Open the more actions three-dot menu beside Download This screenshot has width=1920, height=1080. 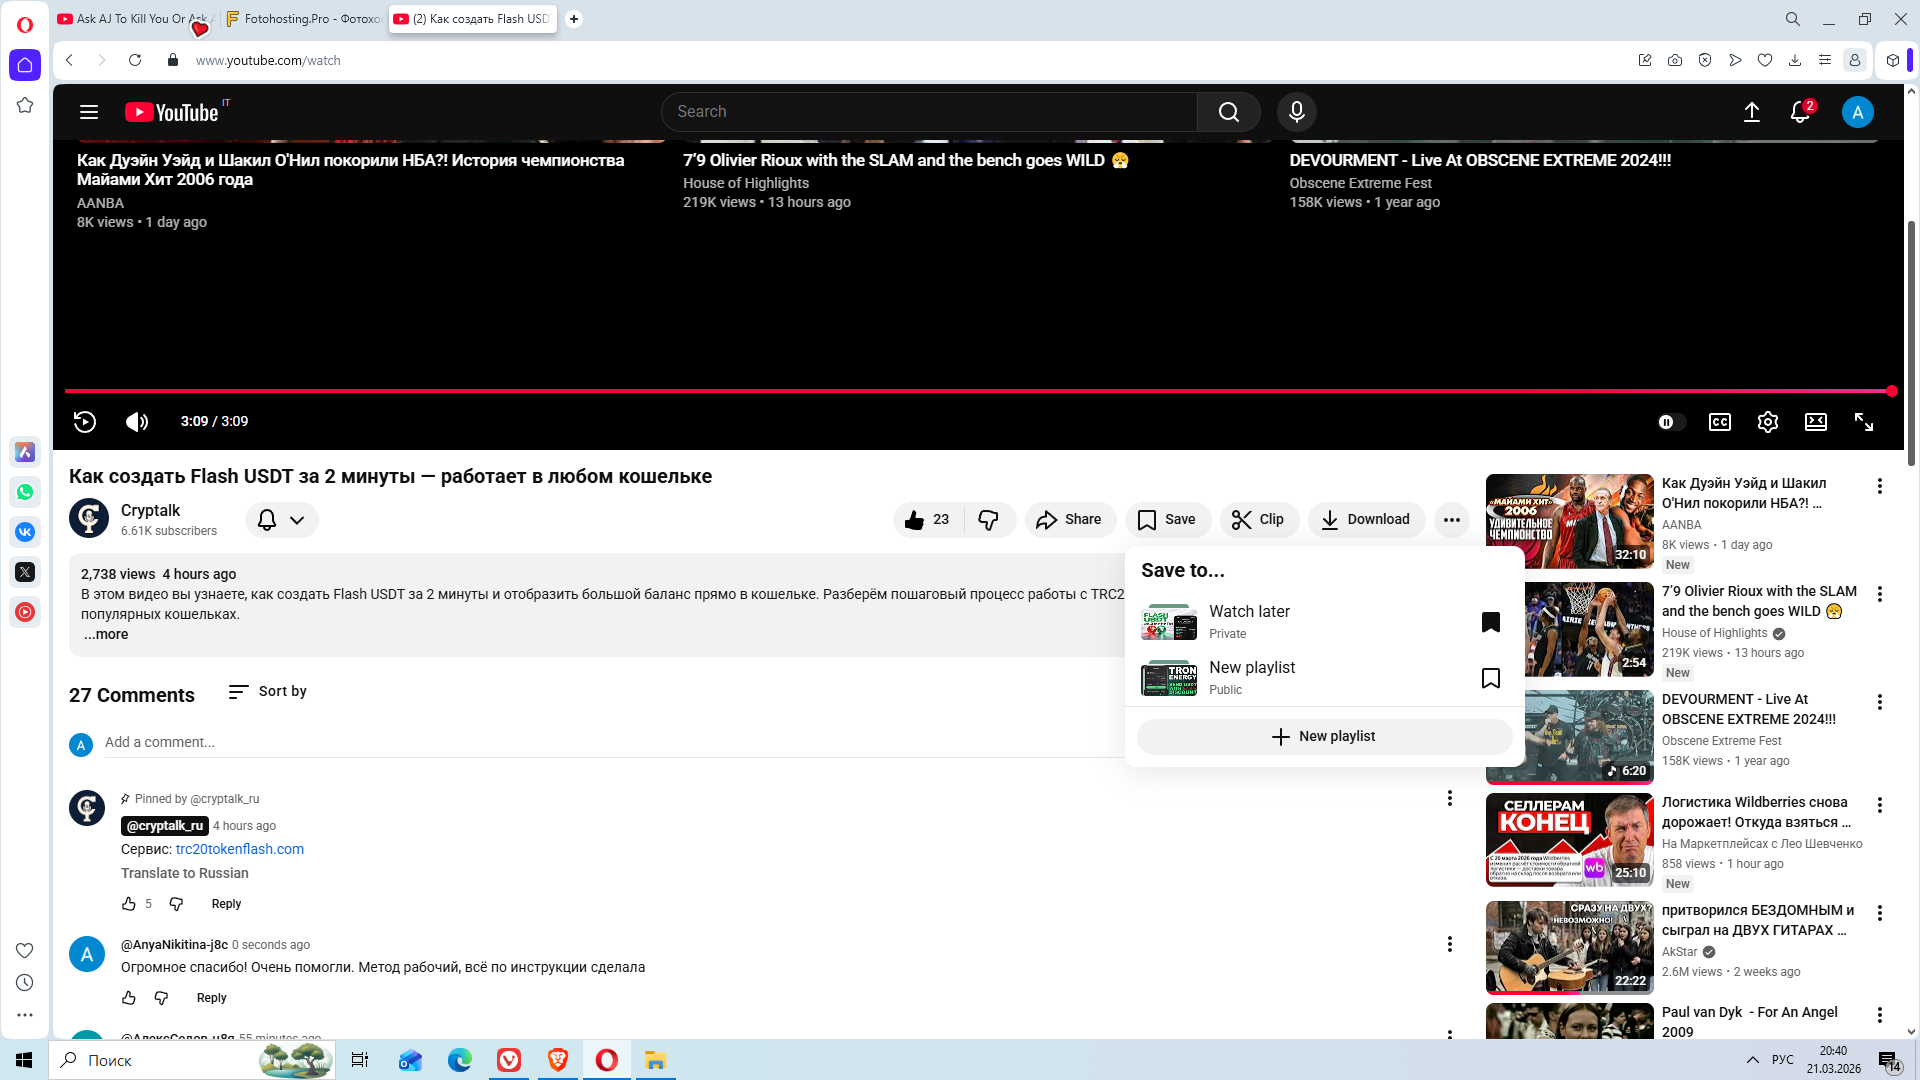click(1451, 520)
